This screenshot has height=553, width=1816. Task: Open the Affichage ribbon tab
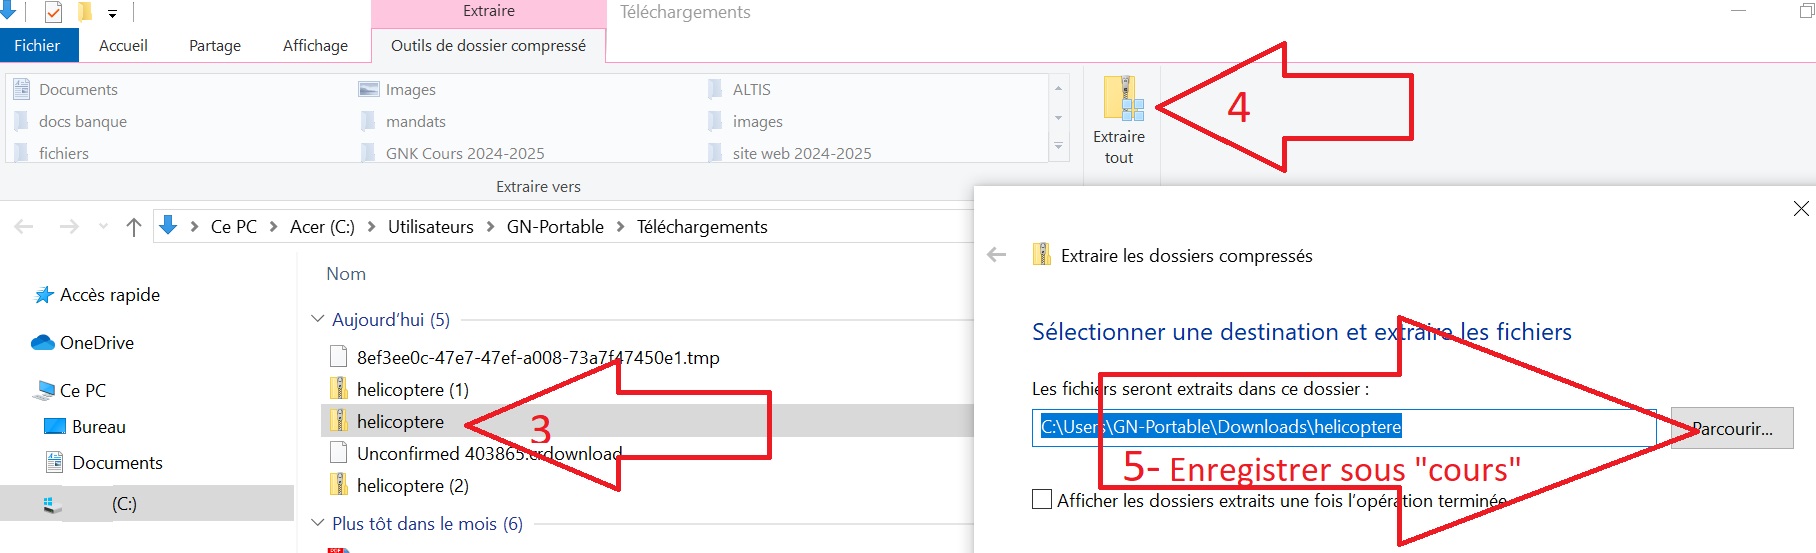click(315, 45)
